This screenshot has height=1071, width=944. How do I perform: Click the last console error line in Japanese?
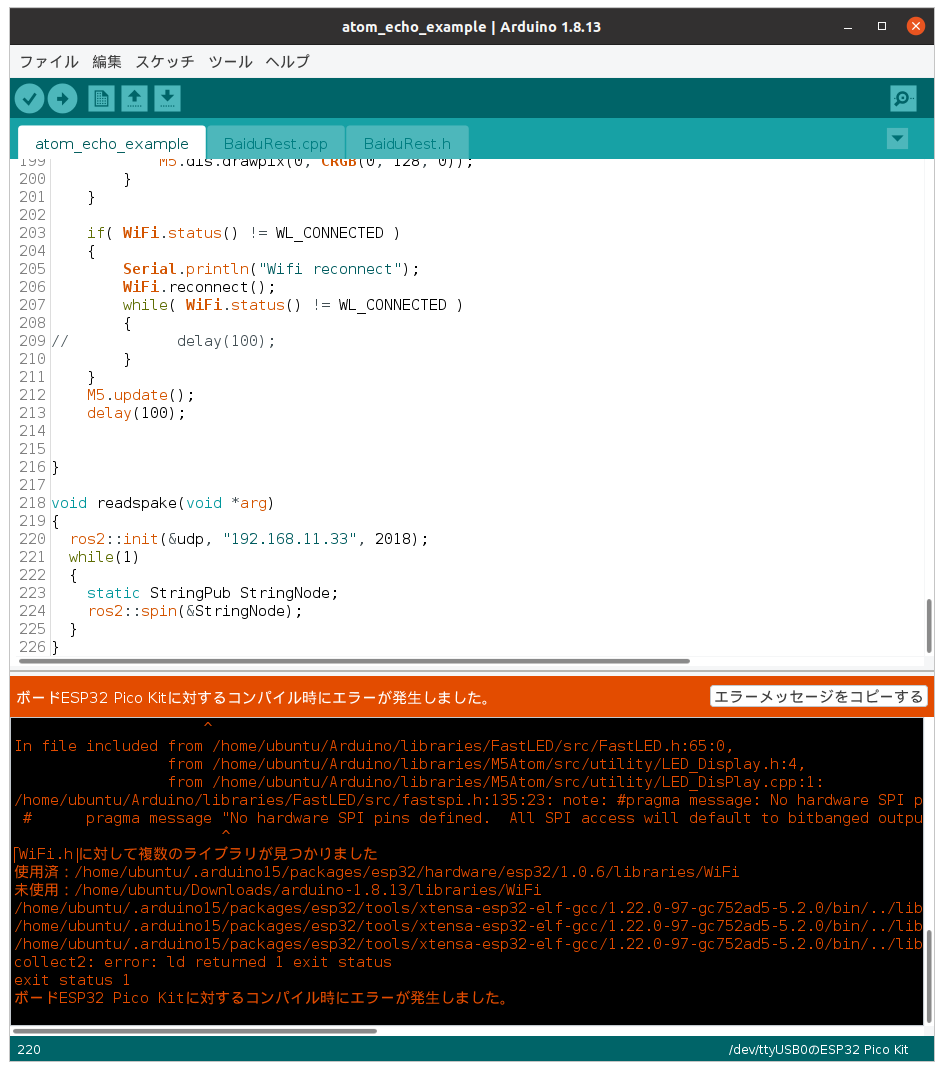(262, 998)
